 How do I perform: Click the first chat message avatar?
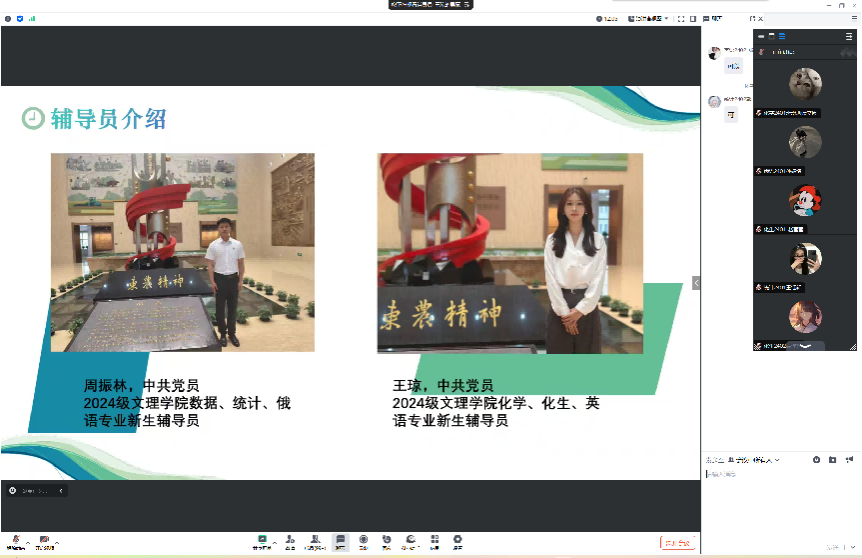[714, 53]
